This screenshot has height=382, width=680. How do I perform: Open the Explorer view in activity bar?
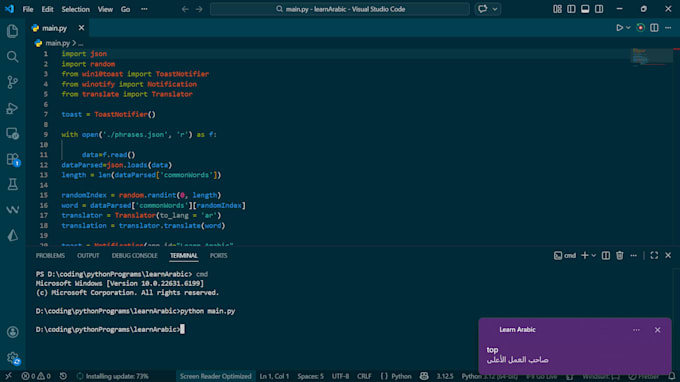click(13, 31)
